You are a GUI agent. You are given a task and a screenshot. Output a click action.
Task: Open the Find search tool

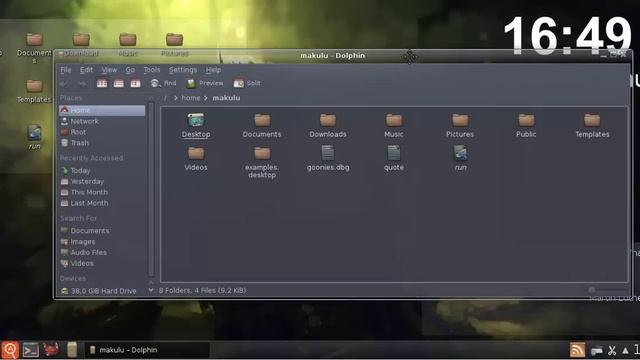click(x=163, y=83)
